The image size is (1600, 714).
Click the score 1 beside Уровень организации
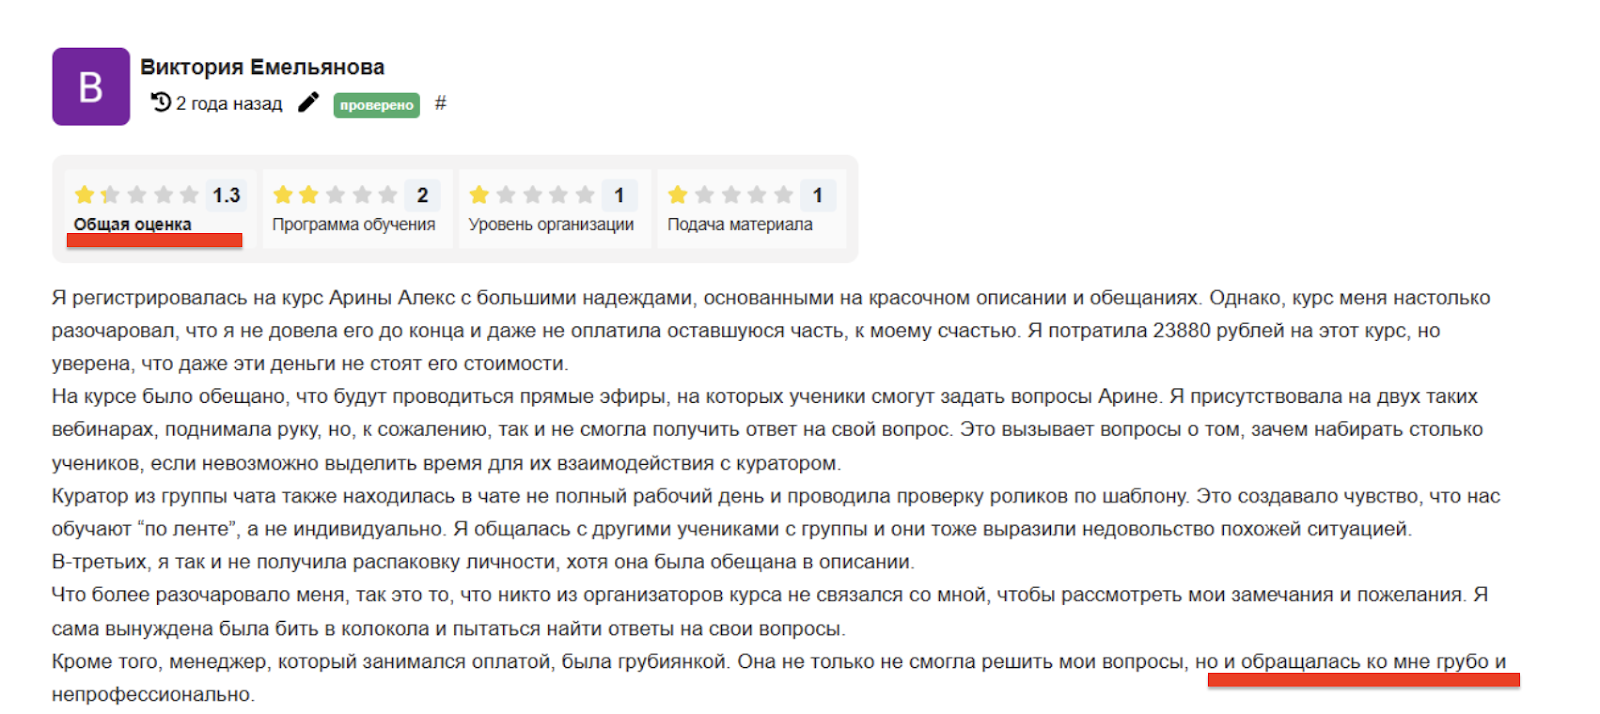tap(618, 194)
